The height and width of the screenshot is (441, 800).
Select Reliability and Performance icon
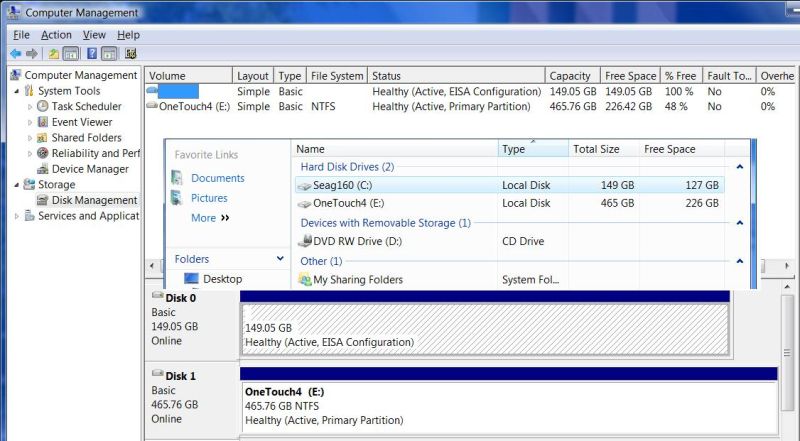(x=43, y=153)
